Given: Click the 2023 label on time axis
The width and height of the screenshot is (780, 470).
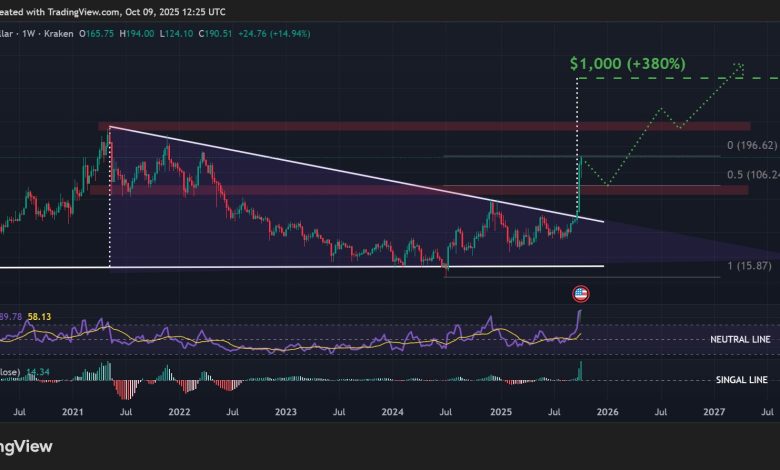Looking at the screenshot, I should pyautogui.click(x=286, y=411).
